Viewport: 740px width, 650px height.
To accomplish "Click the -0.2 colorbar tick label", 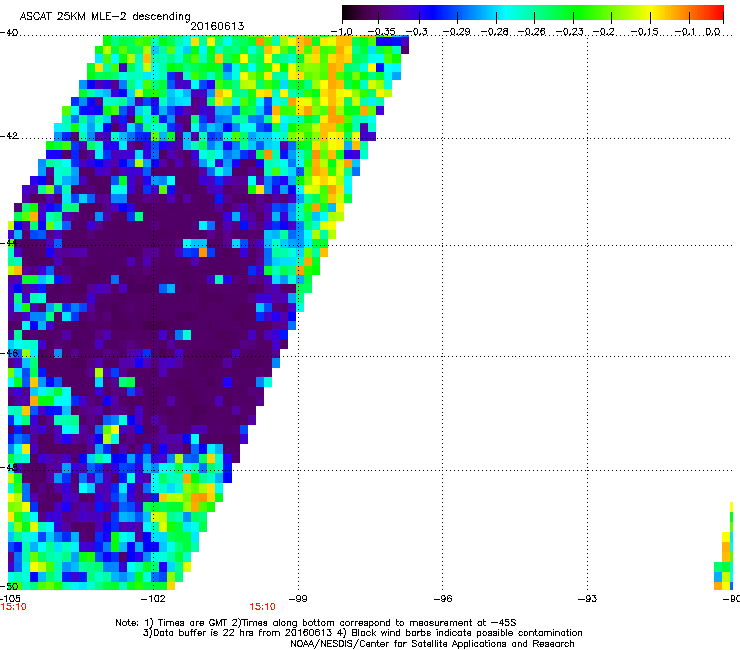I will (604, 32).
